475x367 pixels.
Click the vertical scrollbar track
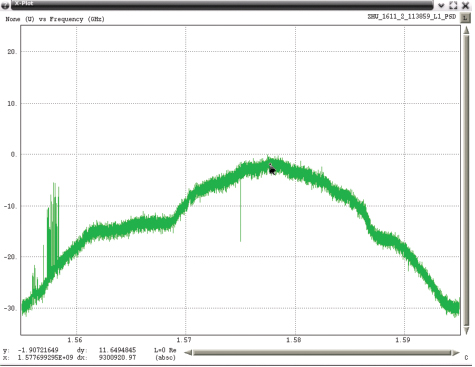tap(466, 180)
